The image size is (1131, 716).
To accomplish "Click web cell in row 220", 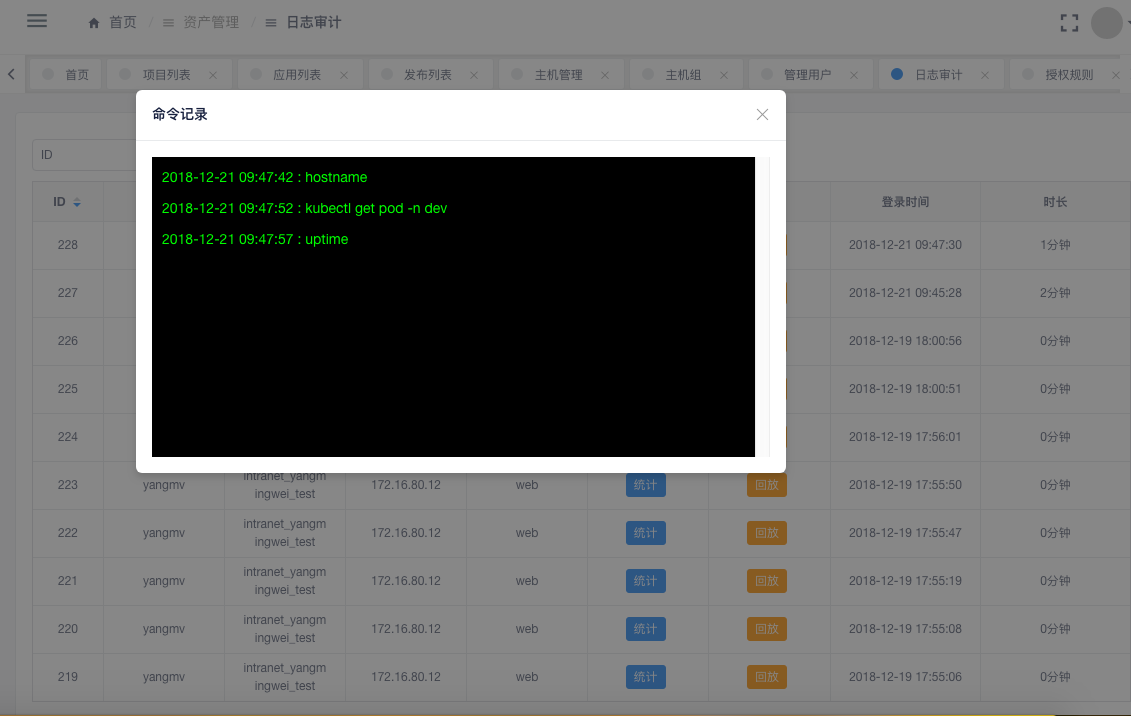I will pos(527,629).
